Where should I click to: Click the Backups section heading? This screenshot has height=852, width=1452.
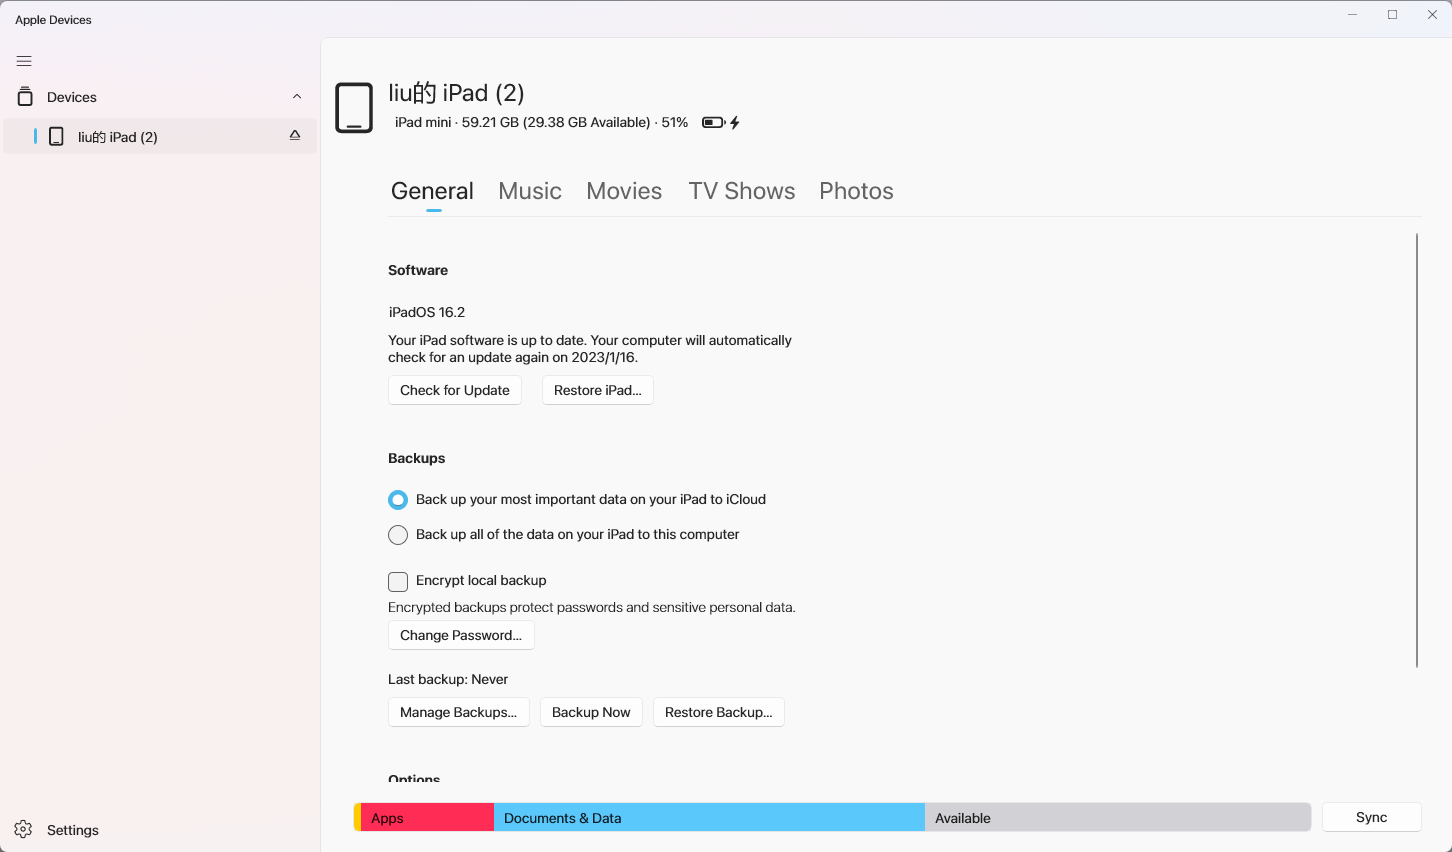(x=417, y=458)
